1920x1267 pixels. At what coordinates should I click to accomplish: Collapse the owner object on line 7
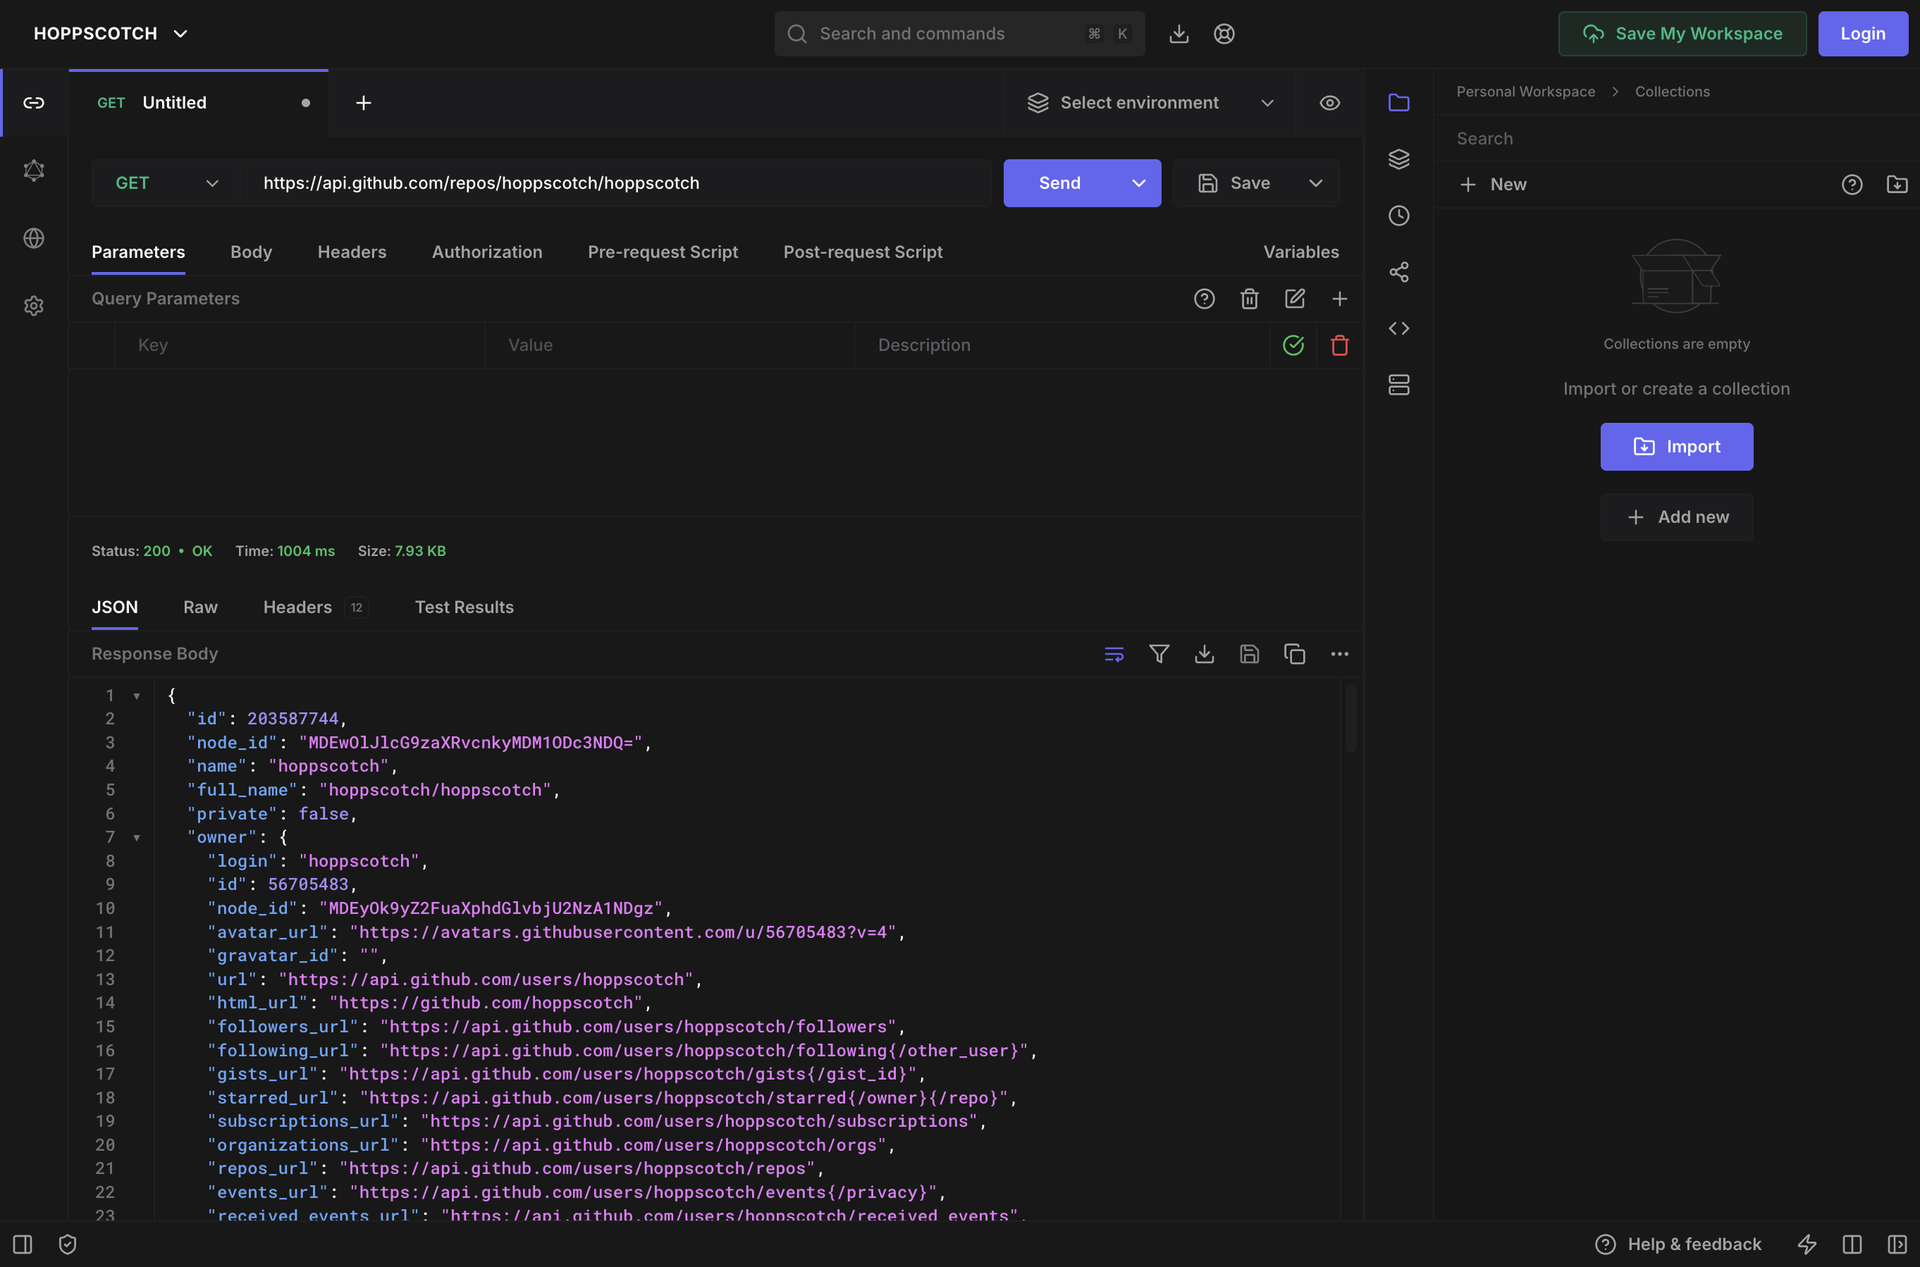pyautogui.click(x=137, y=838)
